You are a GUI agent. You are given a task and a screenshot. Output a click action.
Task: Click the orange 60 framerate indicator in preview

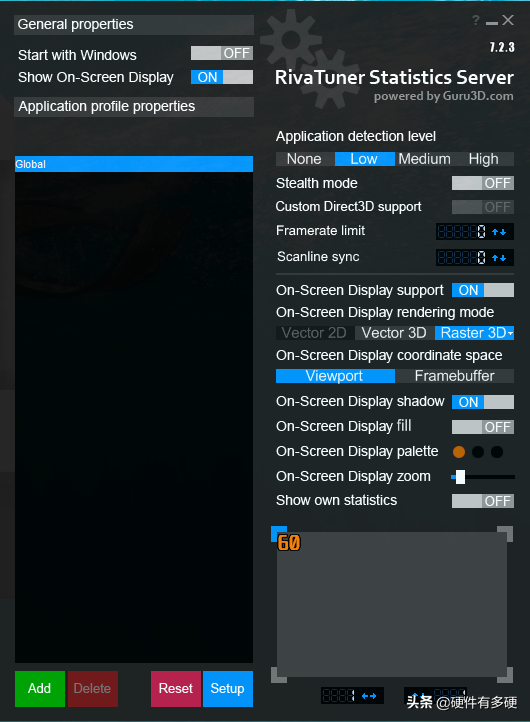pyautogui.click(x=289, y=543)
